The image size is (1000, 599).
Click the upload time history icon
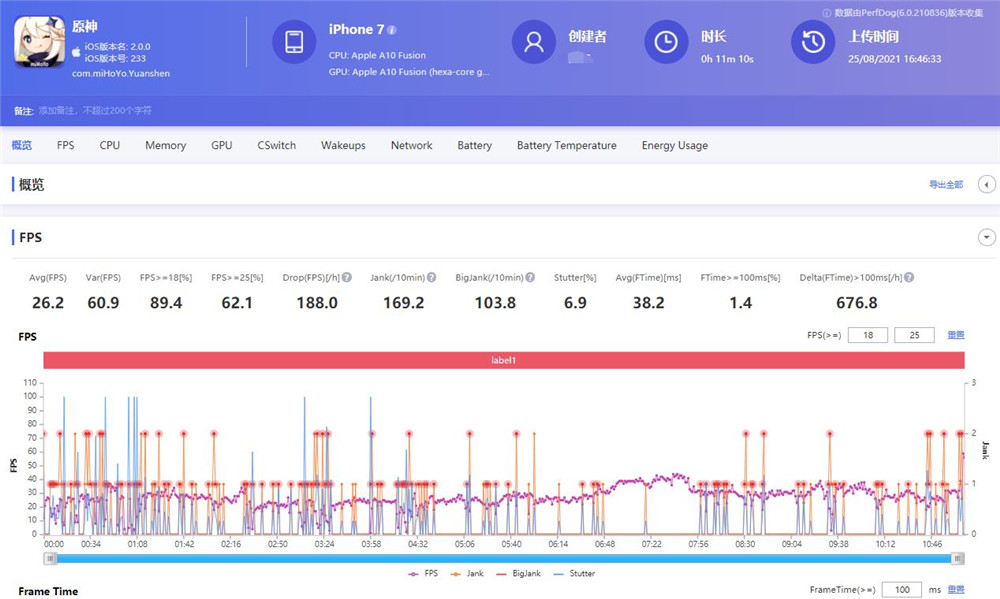(813, 42)
